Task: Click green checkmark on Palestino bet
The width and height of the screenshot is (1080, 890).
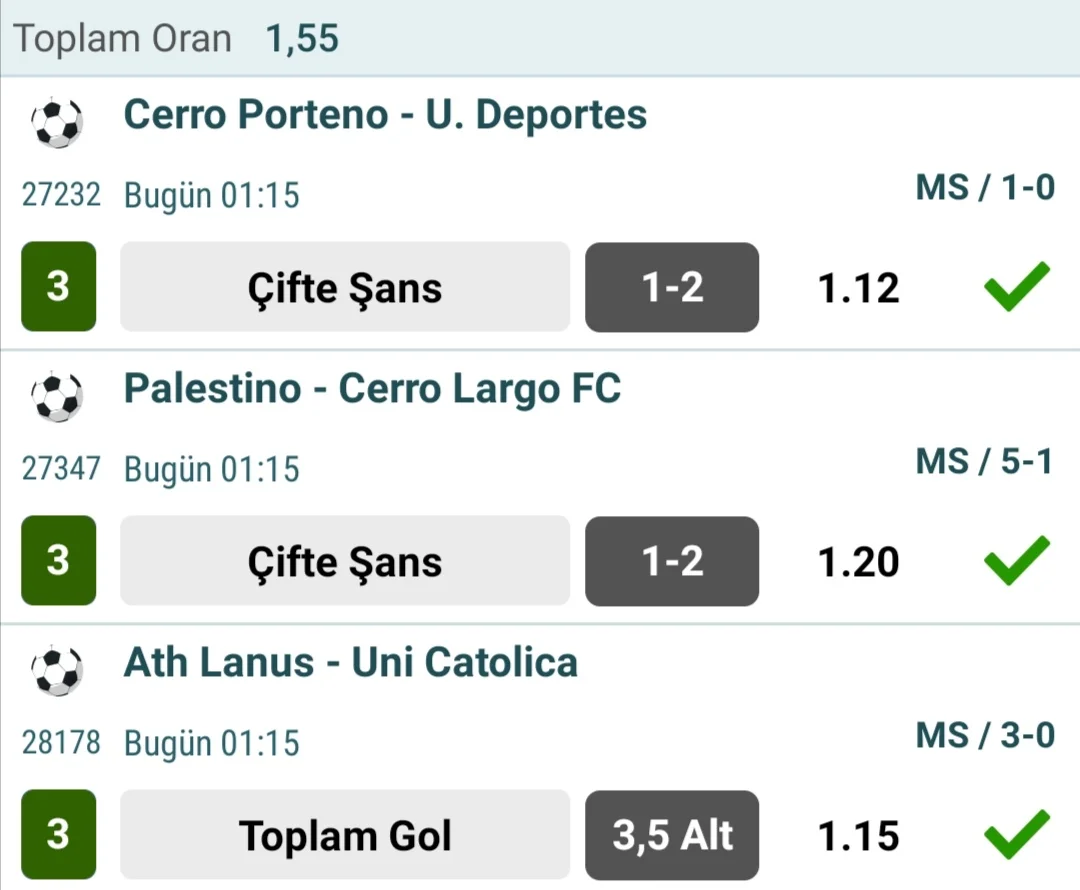Action: [x=1016, y=561]
